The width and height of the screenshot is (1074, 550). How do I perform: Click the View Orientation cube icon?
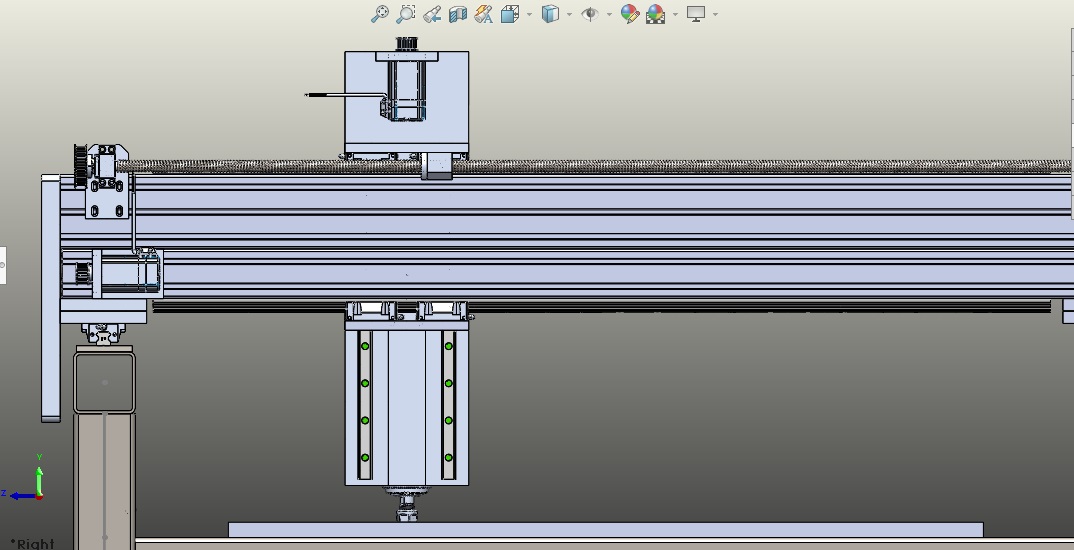click(510, 14)
